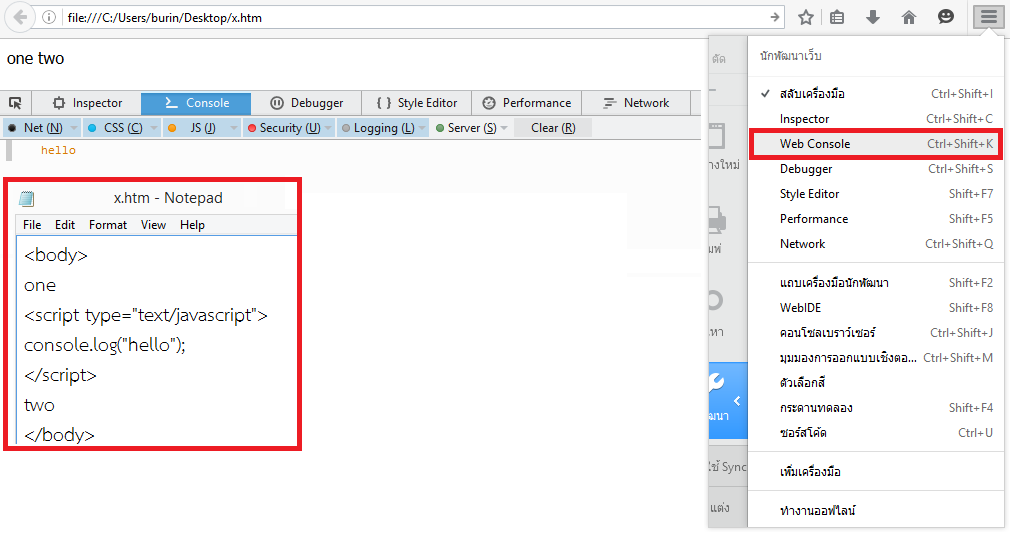
Task: Open the downloads arrow icon
Action: click(873, 17)
